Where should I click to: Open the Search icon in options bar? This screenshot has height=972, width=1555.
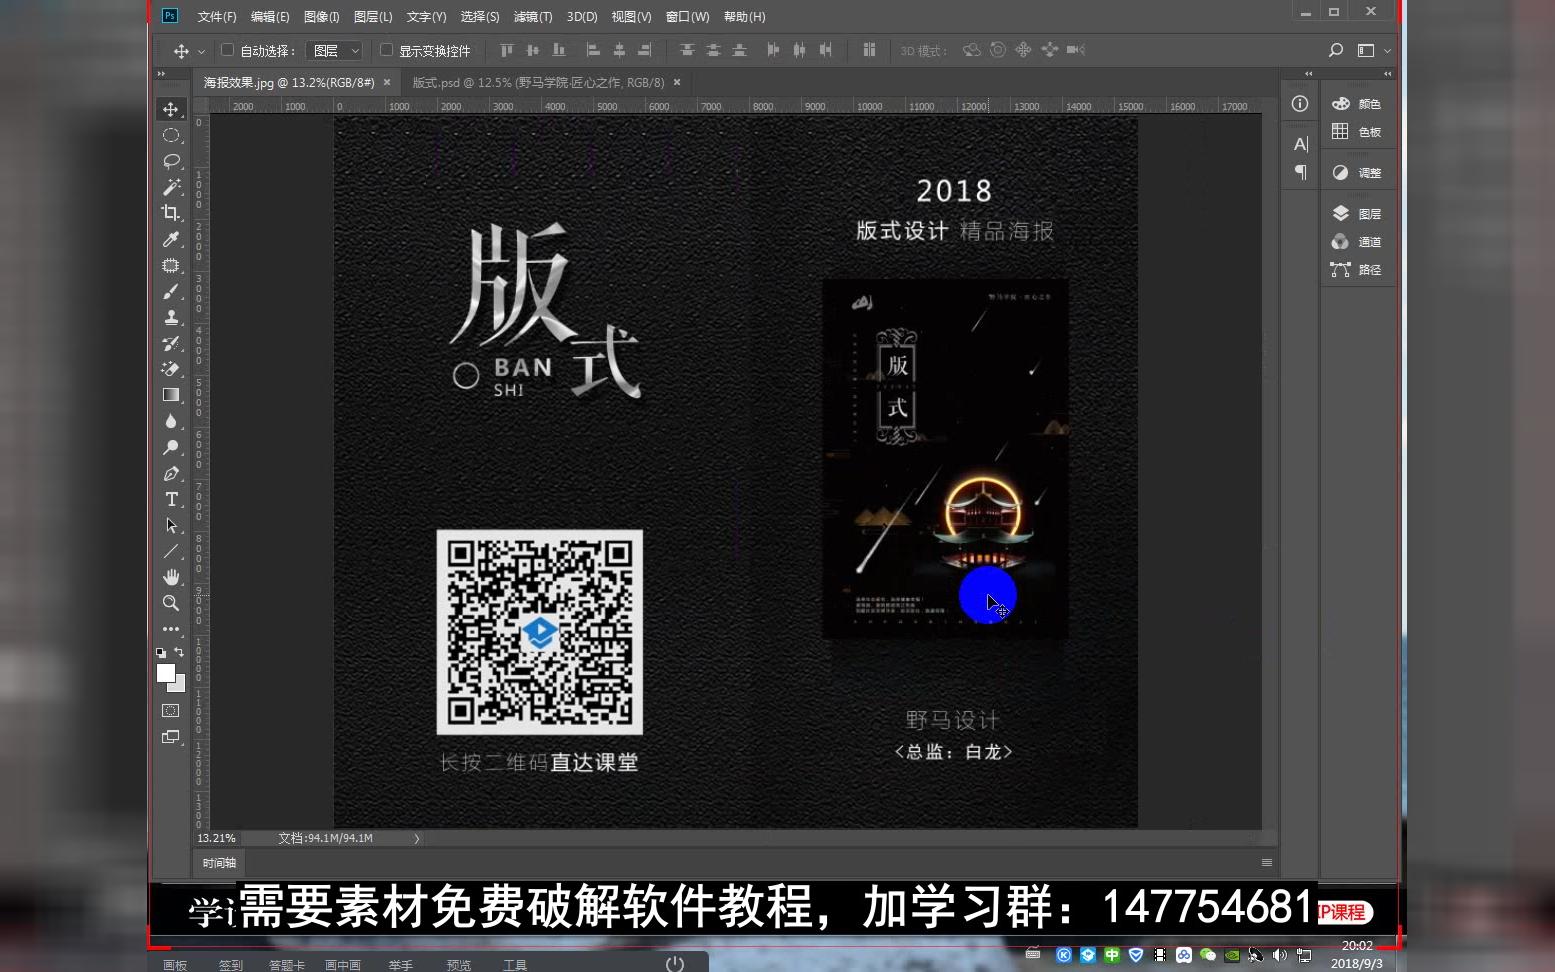click(1335, 50)
